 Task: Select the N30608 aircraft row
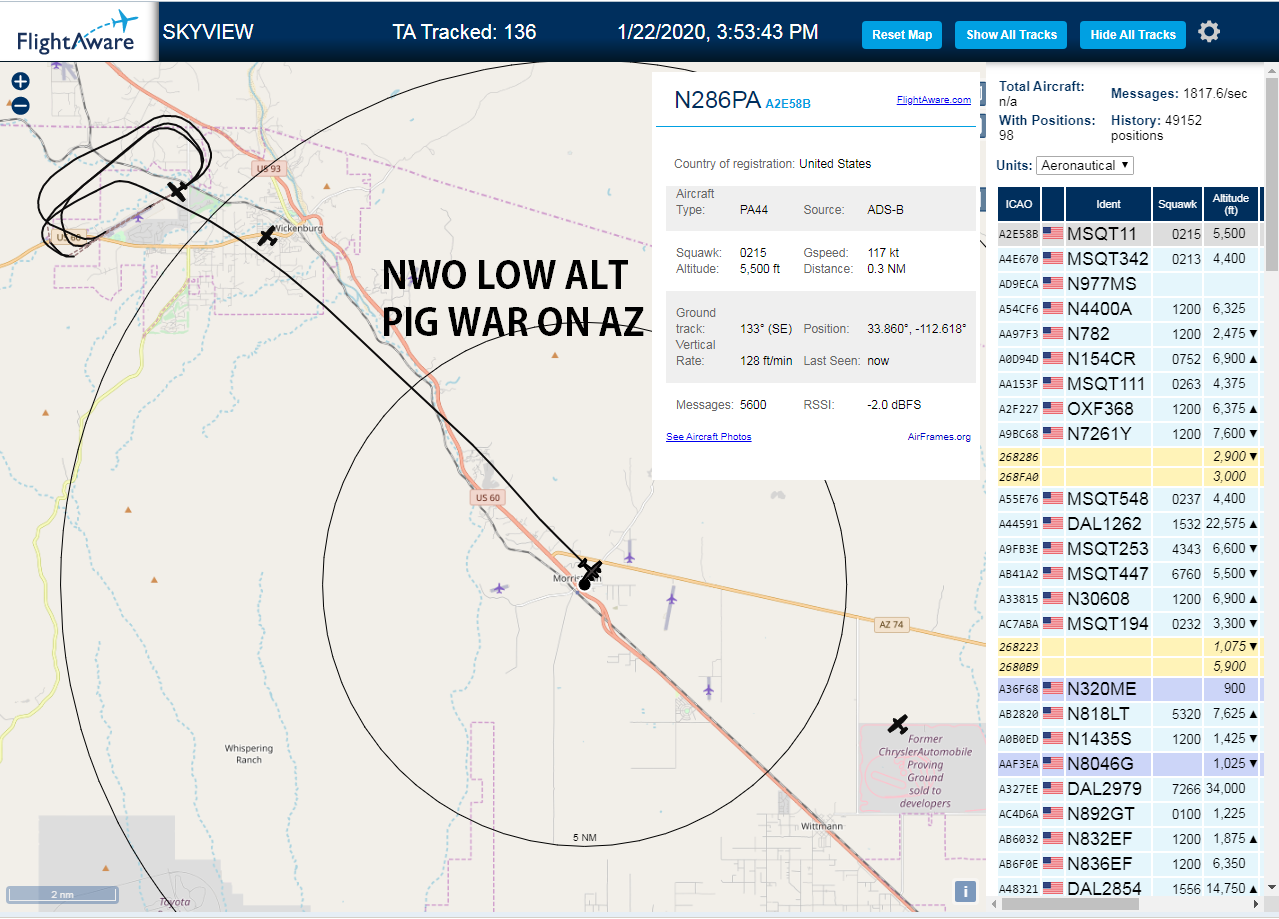tap(1129, 599)
